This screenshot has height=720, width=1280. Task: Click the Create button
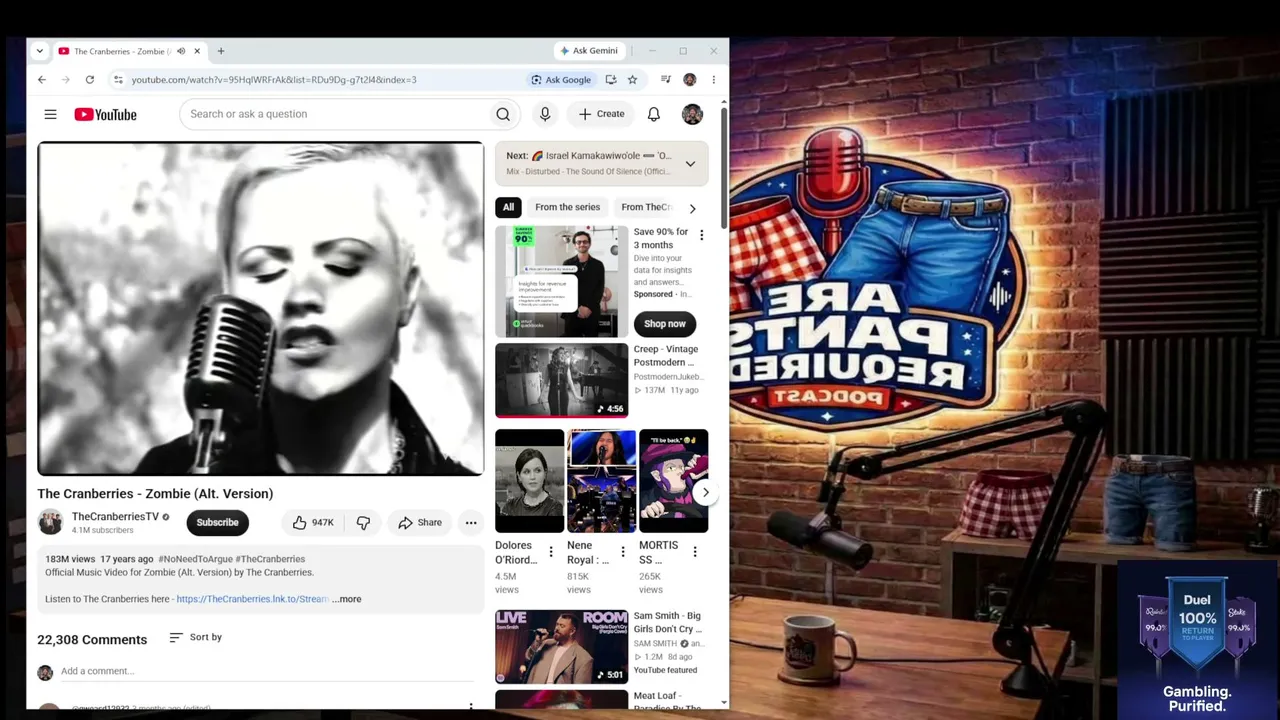[601, 114]
